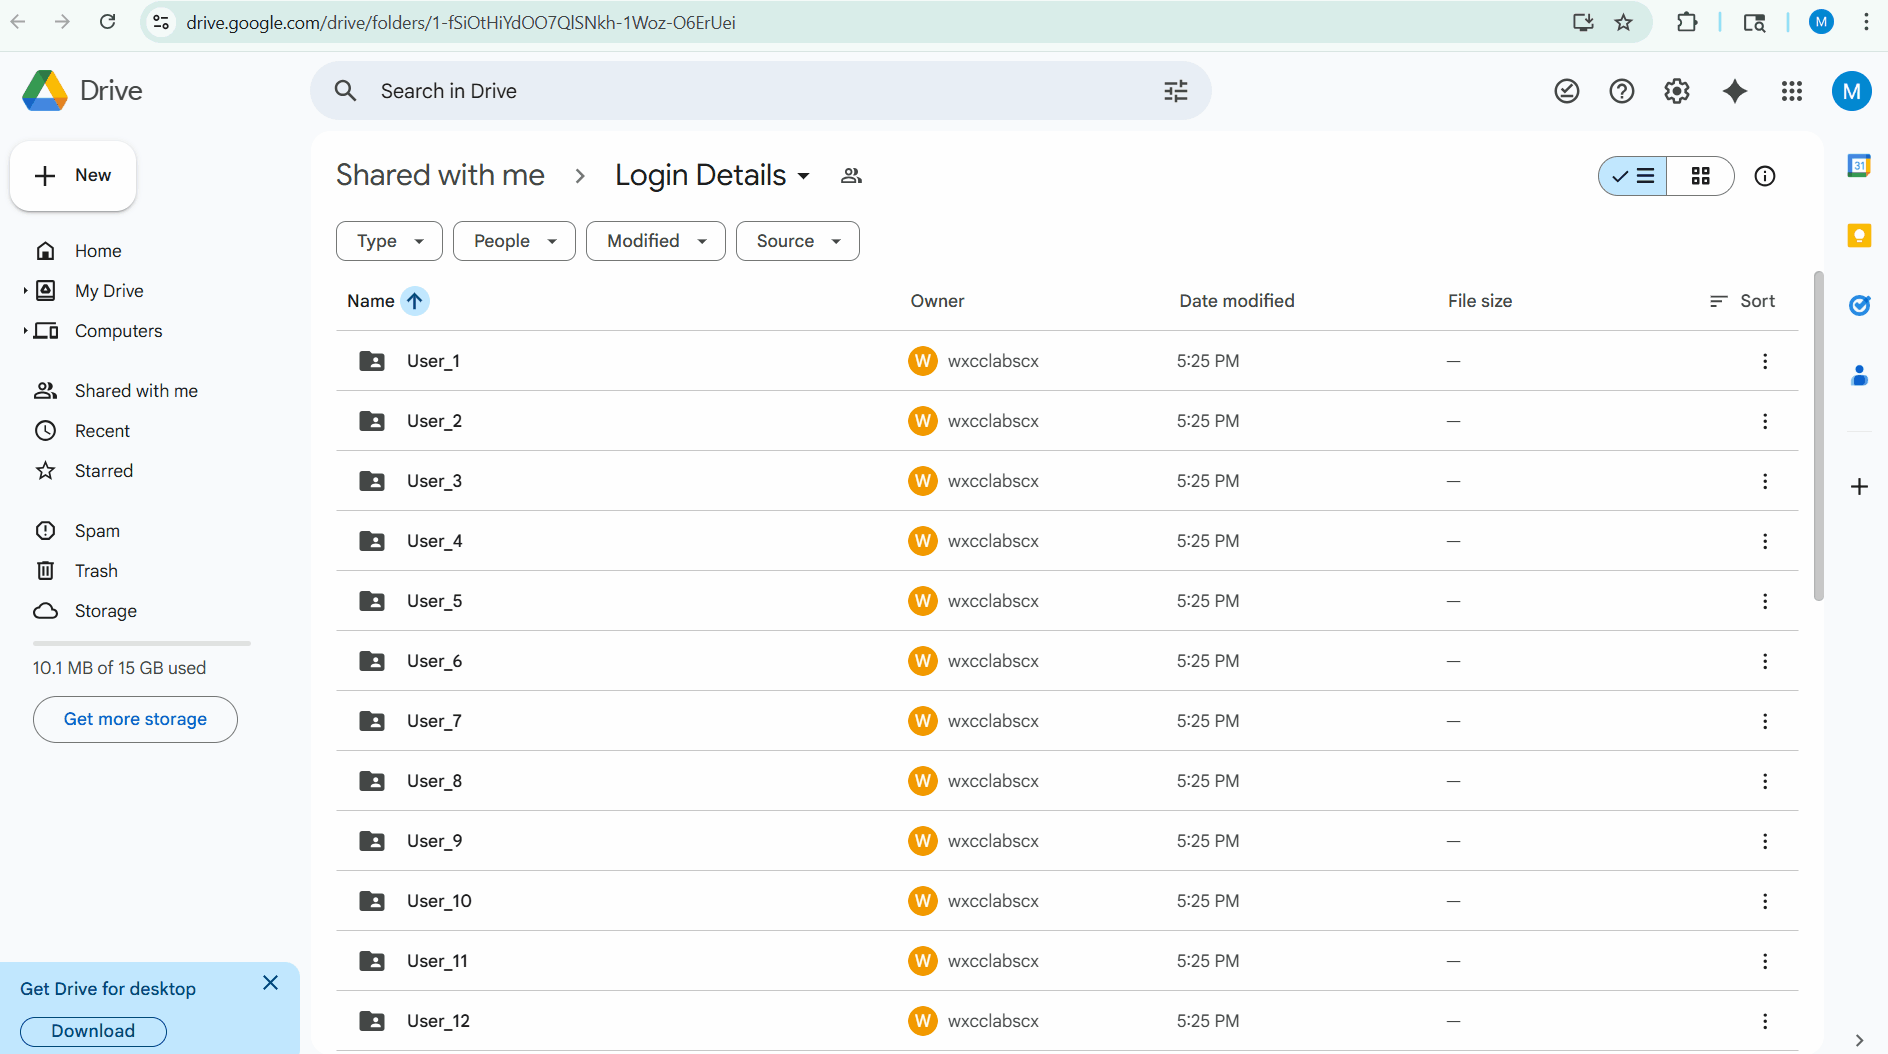The image size is (1888, 1054).
Task: Reverse the Name sort direction arrow
Action: point(414,301)
